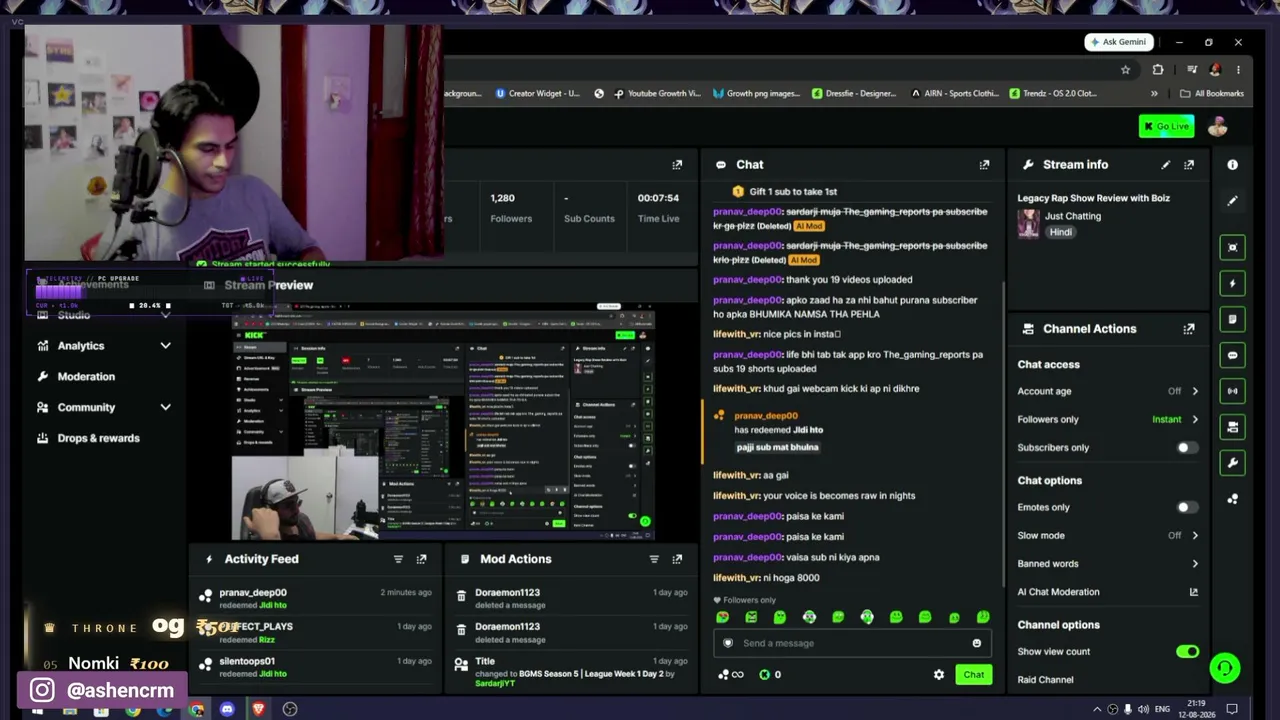The height and width of the screenshot is (720, 1280).
Task: Open the Raid Channel option
Action: click(x=1045, y=680)
